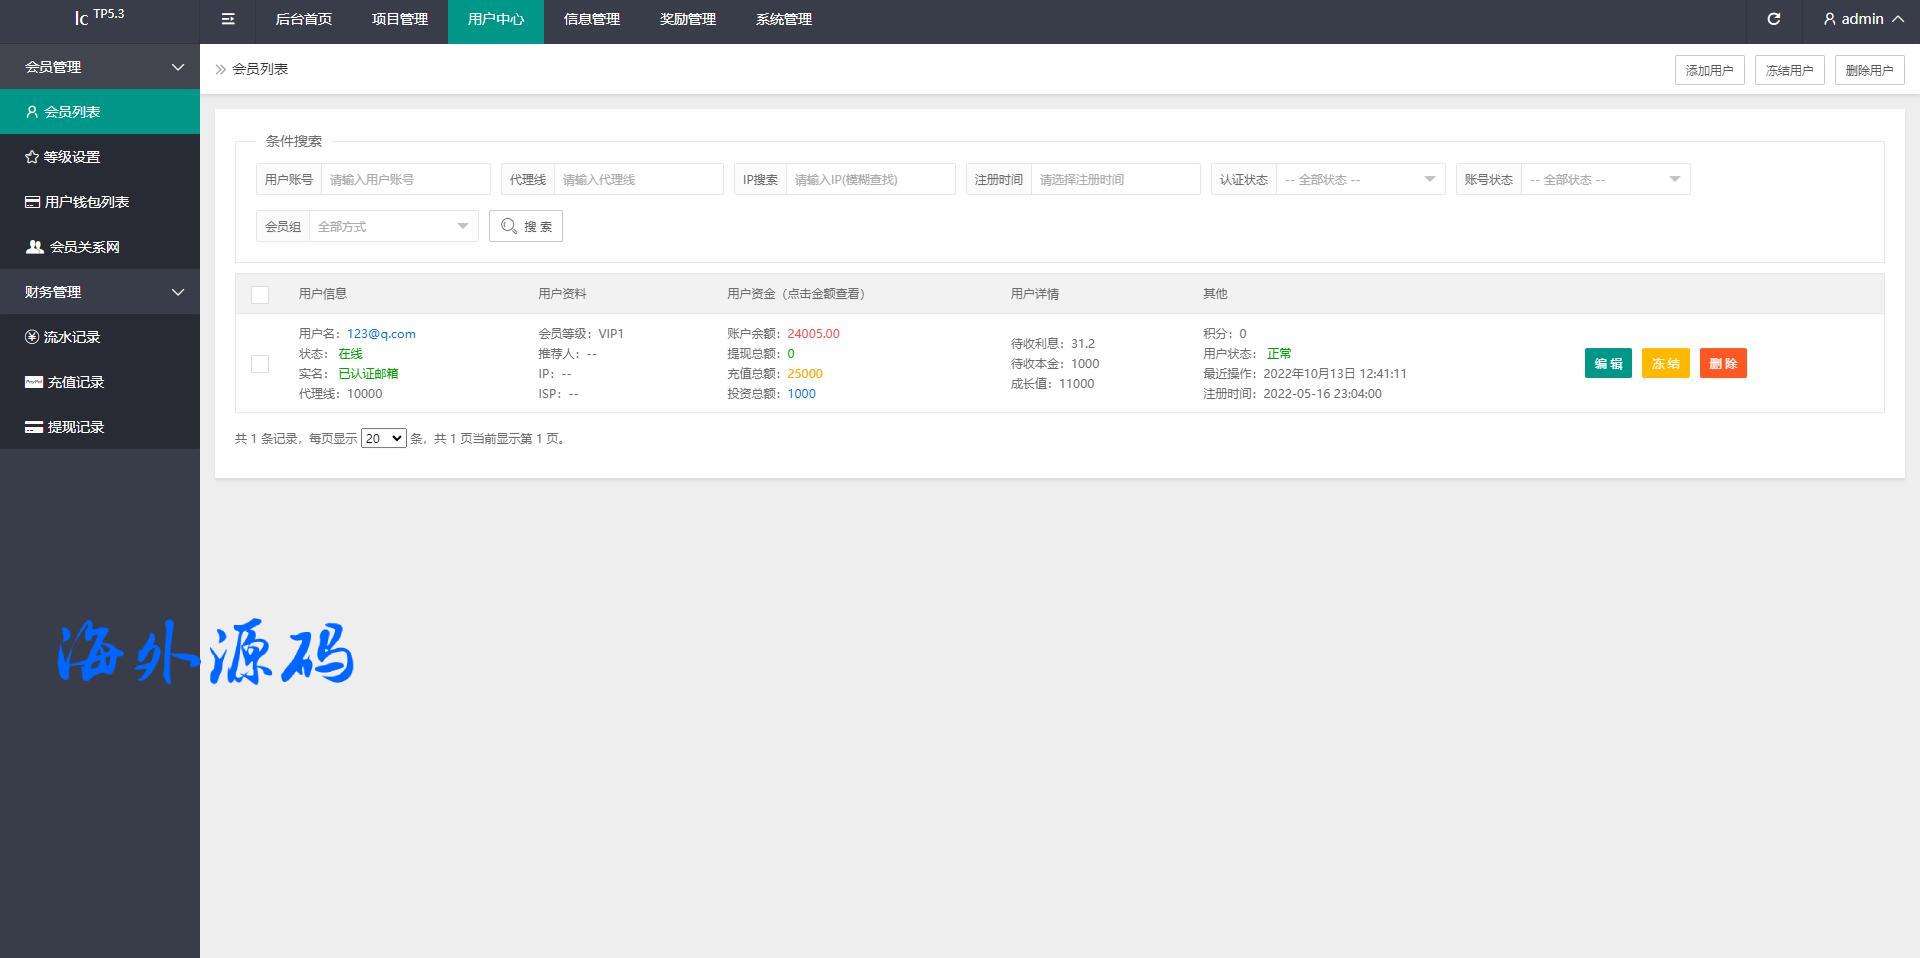Switch to the 系统管理 top tab
1920x958 pixels.
coord(784,20)
